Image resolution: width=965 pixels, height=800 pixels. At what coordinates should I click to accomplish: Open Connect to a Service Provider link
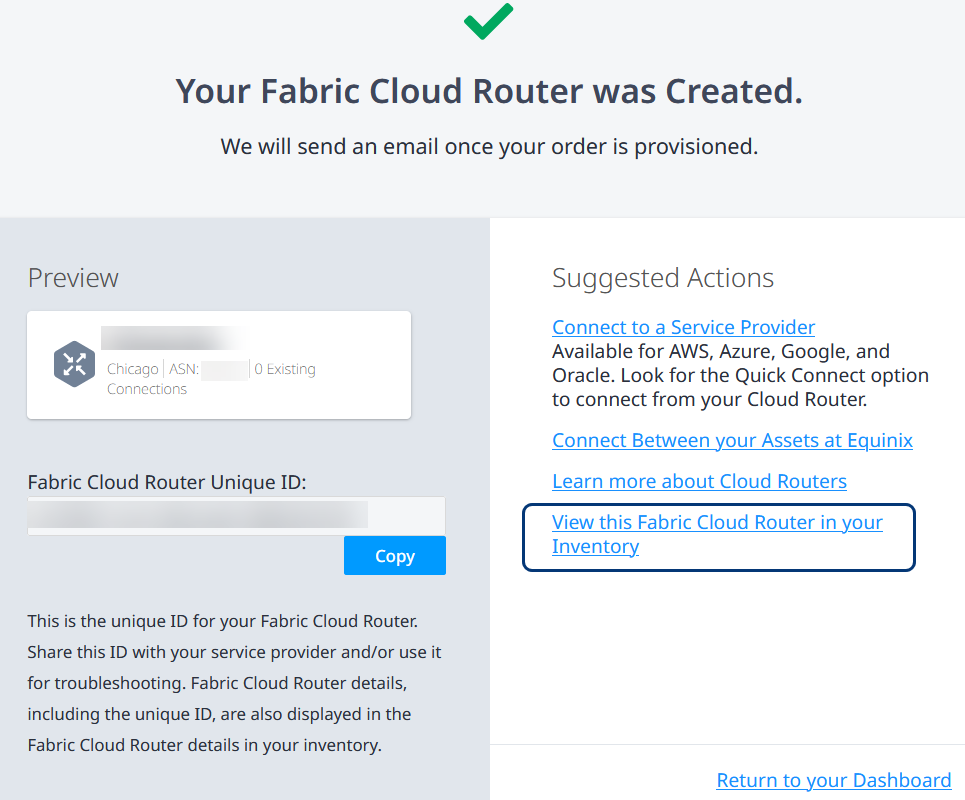pyautogui.click(x=683, y=327)
